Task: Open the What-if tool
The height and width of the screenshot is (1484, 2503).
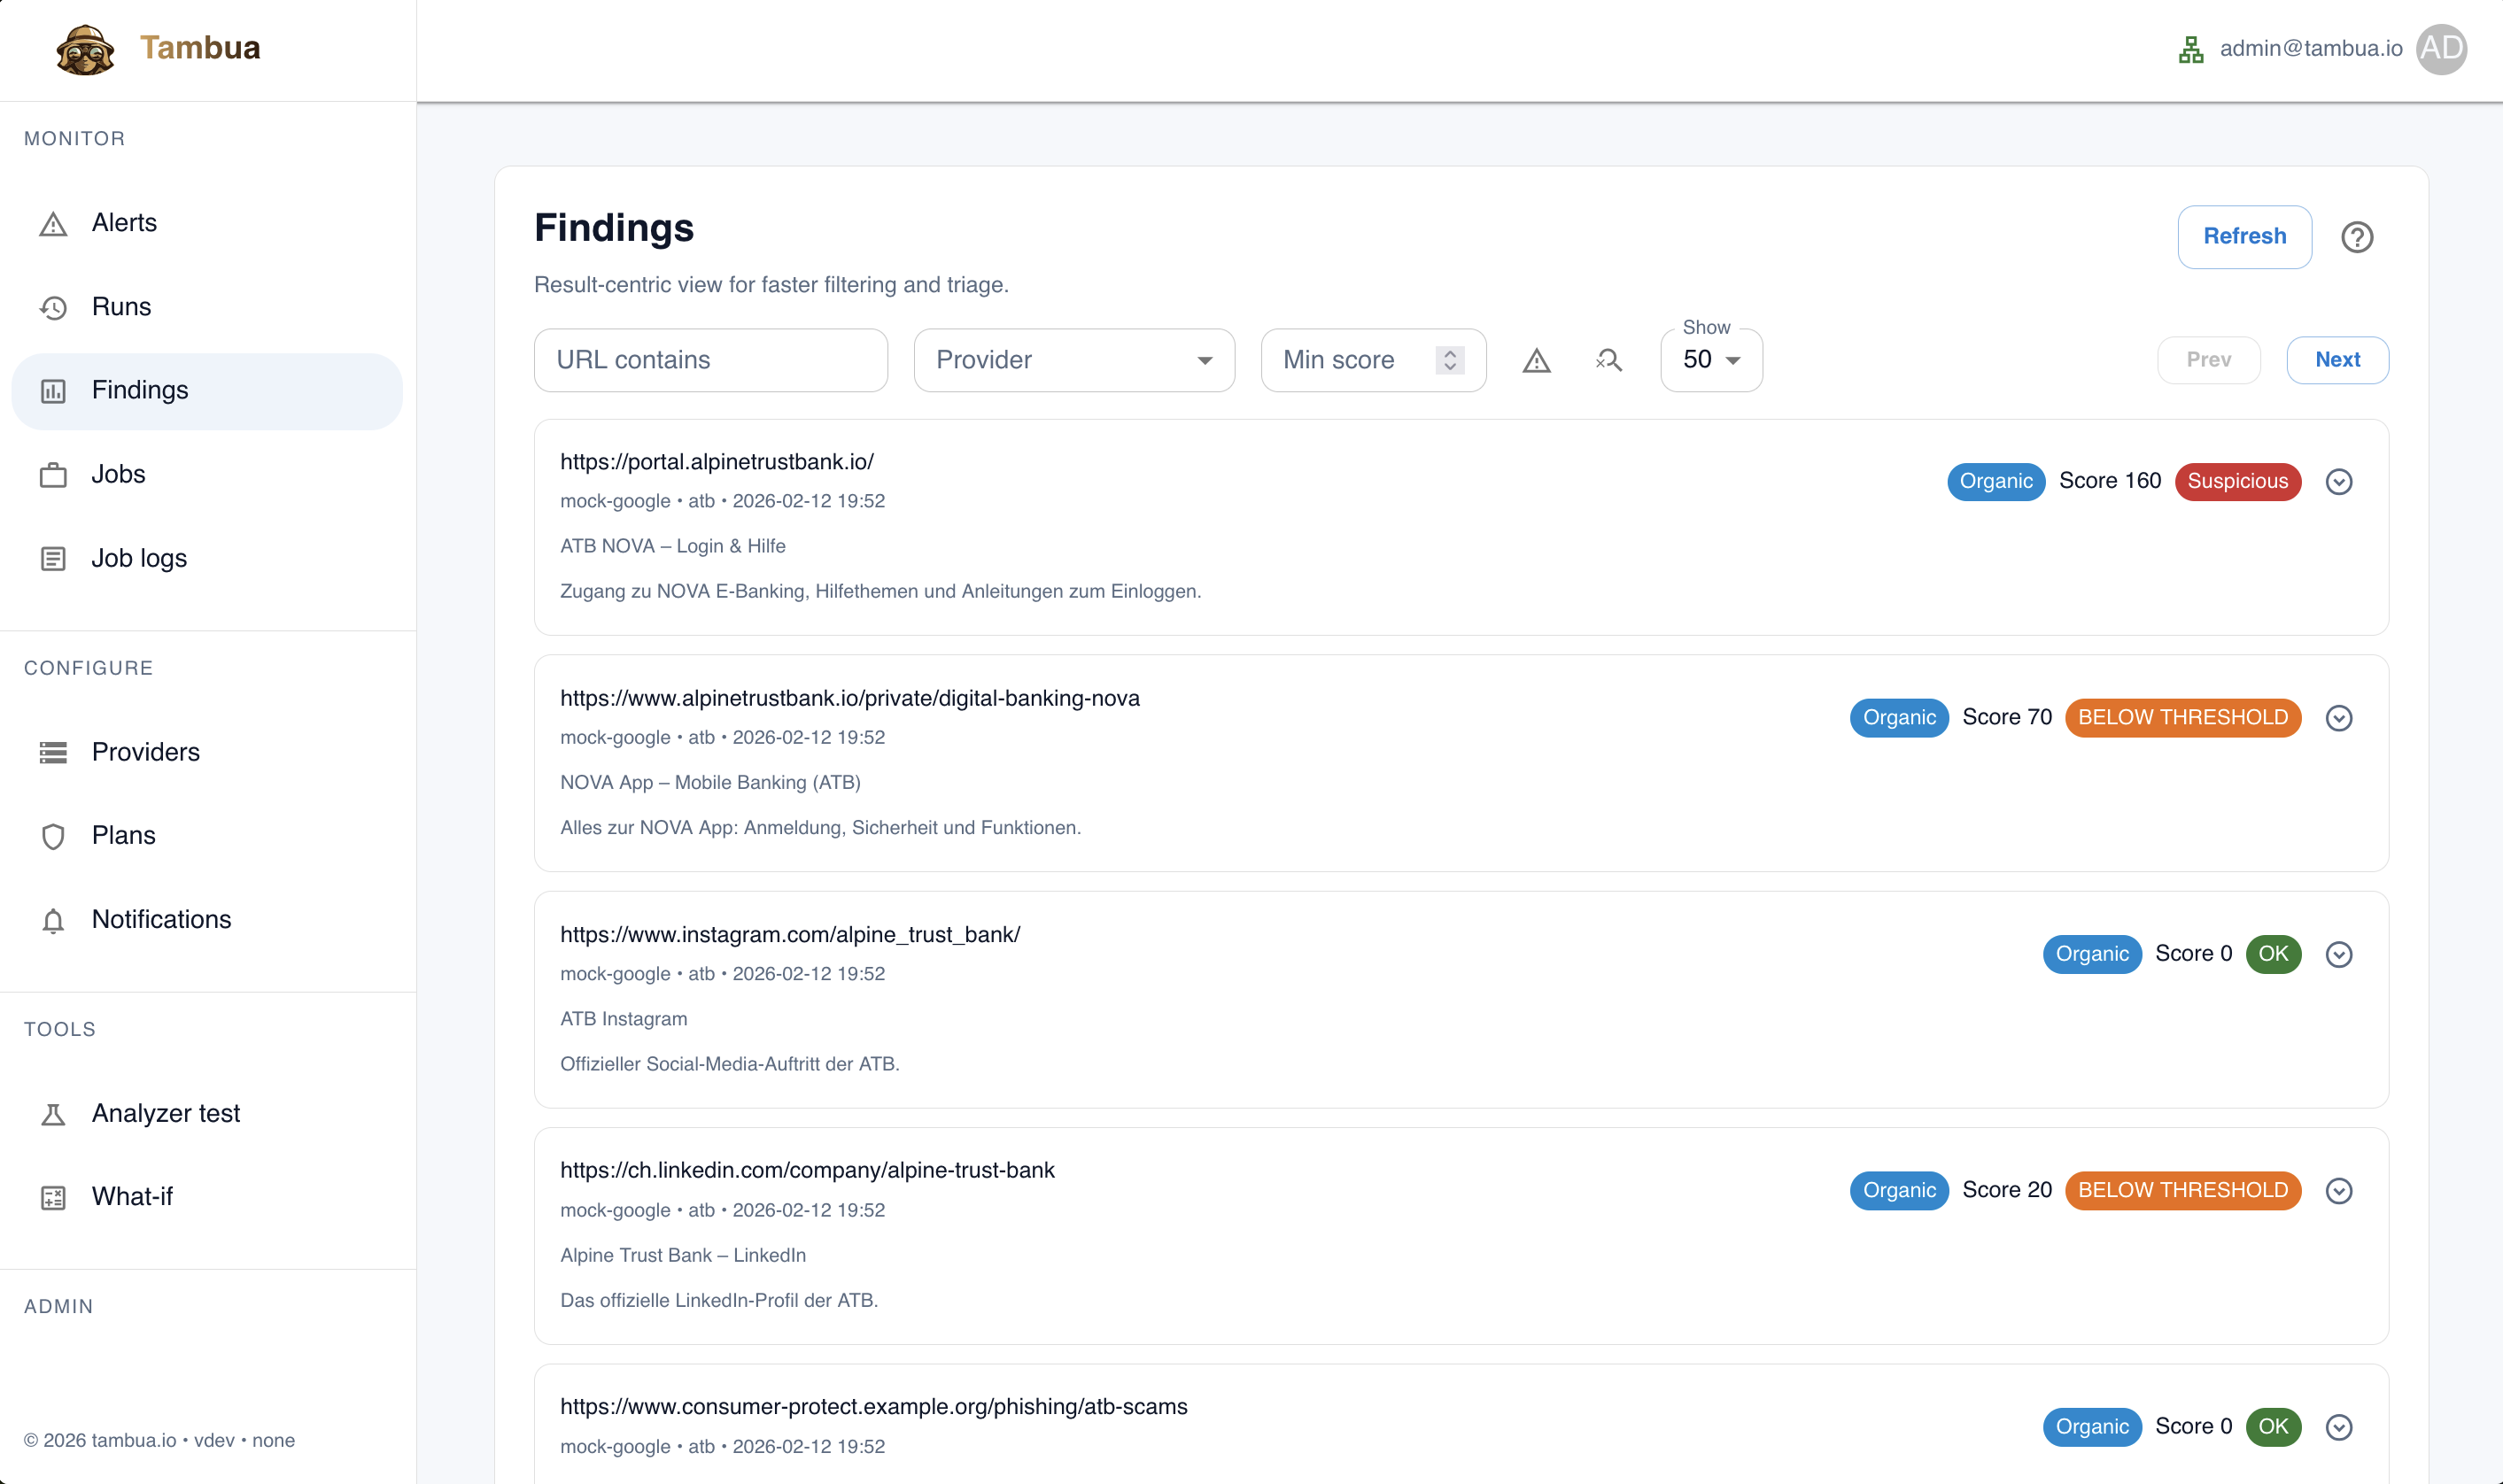Action: coord(132,1196)
